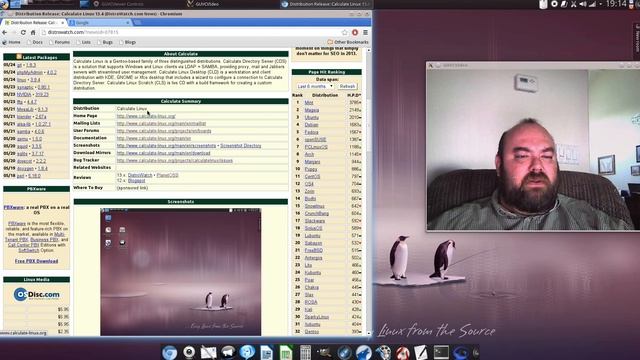The image size is (640, 360).
Task: Open the blue speech bubble messenger icon
Action: point(247,352)
